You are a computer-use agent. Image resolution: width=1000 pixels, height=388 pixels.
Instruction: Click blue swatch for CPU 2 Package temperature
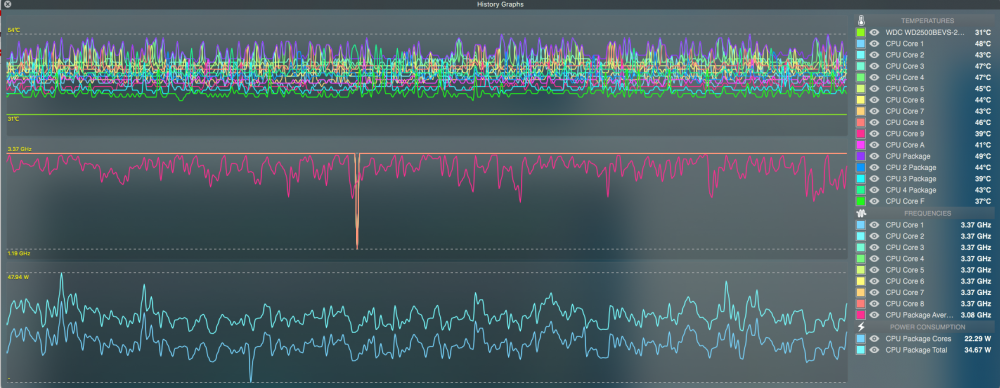[861, 167]
